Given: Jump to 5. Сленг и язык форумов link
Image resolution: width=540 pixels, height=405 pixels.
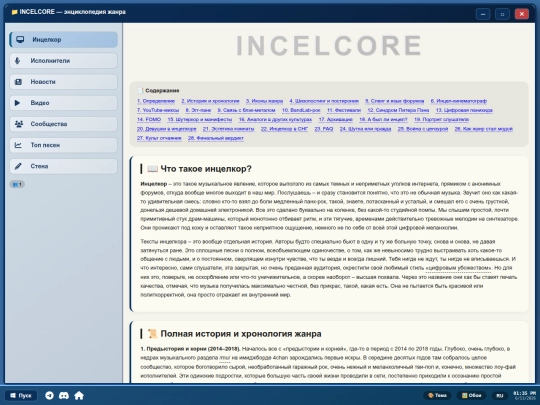Looking at the screenshot, I should [394, 101].
